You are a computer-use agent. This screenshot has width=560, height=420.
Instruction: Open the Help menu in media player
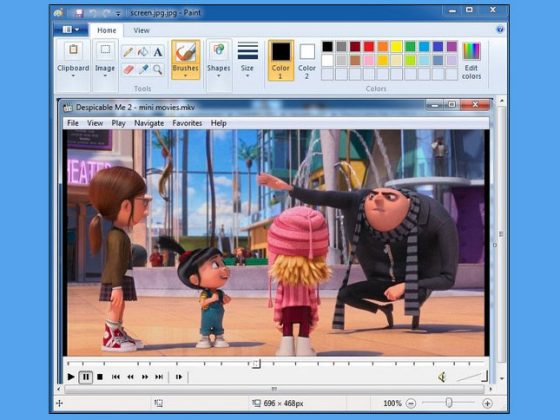tap(219, 123)
